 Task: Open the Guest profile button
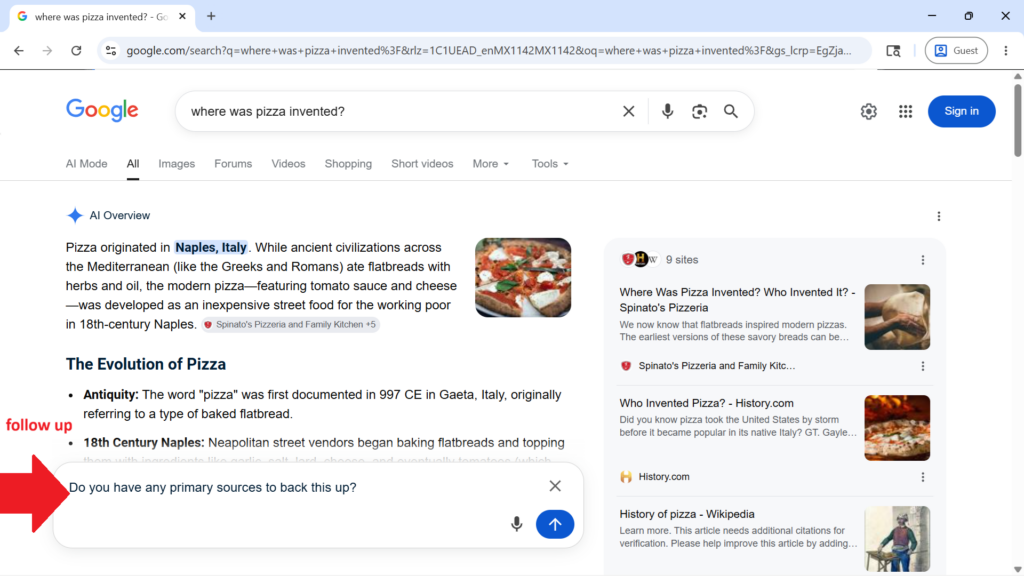[x=956, y=50]
